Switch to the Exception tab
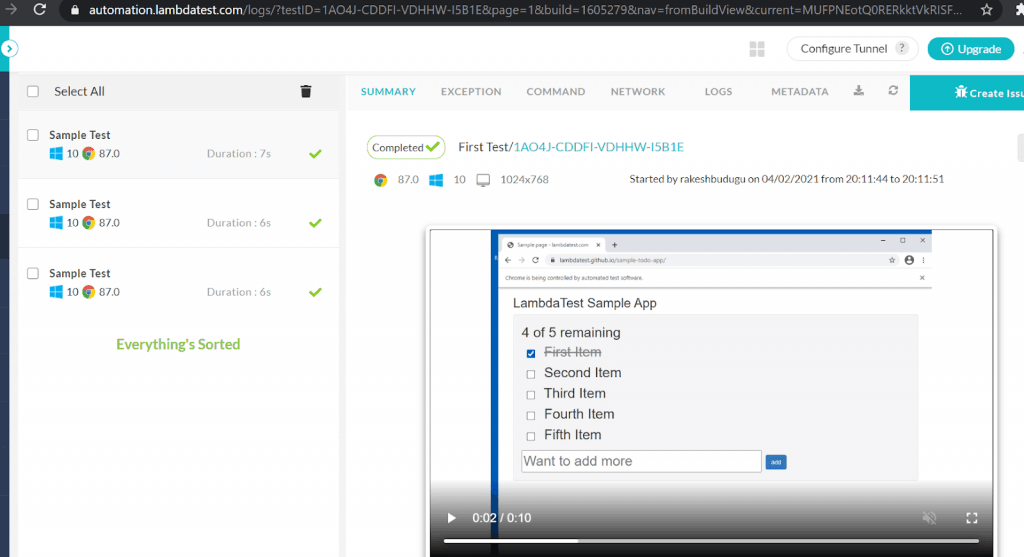Image resolution: width=1024 pixels, height=557 pixels. click(x=471, y=91)
